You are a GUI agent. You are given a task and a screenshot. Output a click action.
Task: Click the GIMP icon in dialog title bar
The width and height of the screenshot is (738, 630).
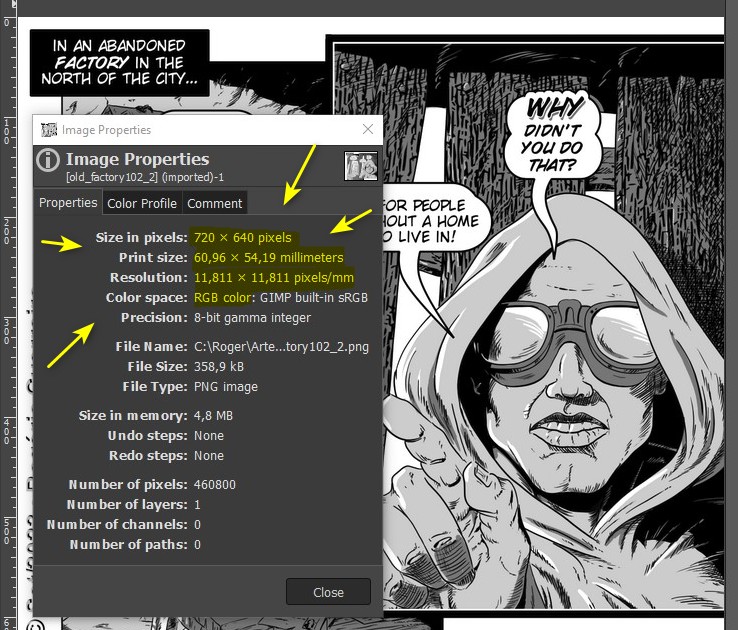click(49, 130)
